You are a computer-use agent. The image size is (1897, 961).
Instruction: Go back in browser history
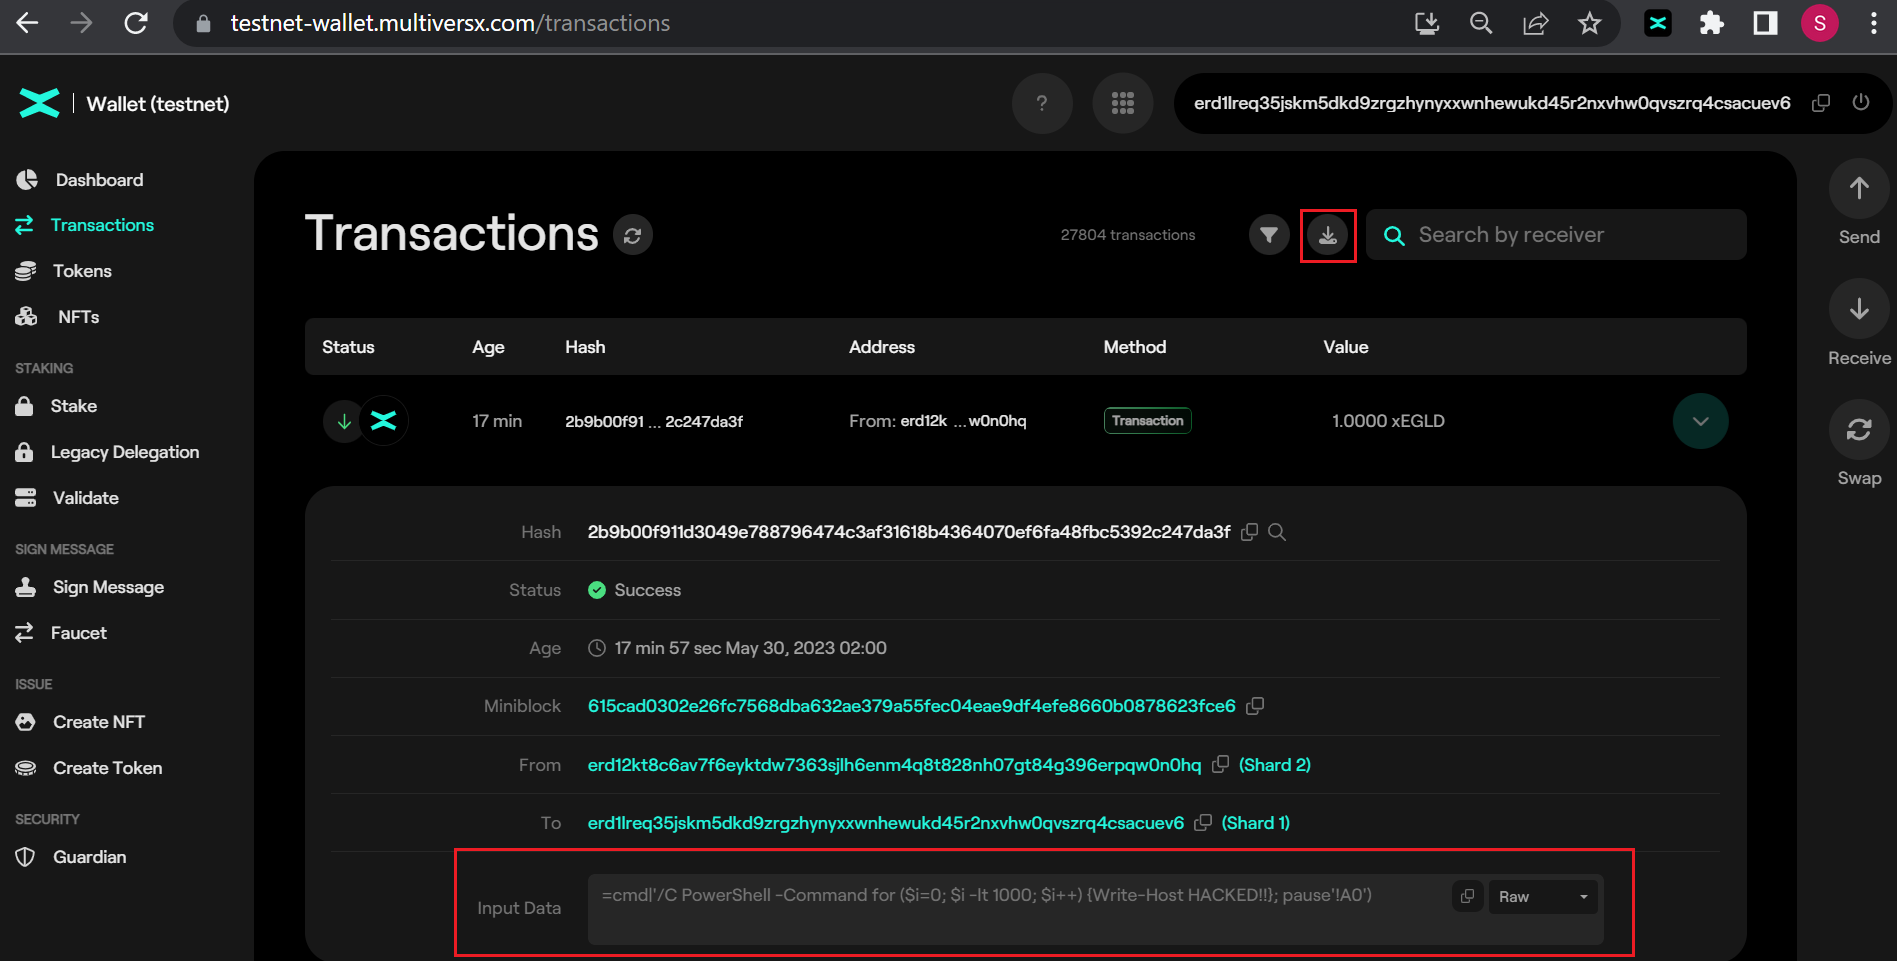[x=27, y=23]
